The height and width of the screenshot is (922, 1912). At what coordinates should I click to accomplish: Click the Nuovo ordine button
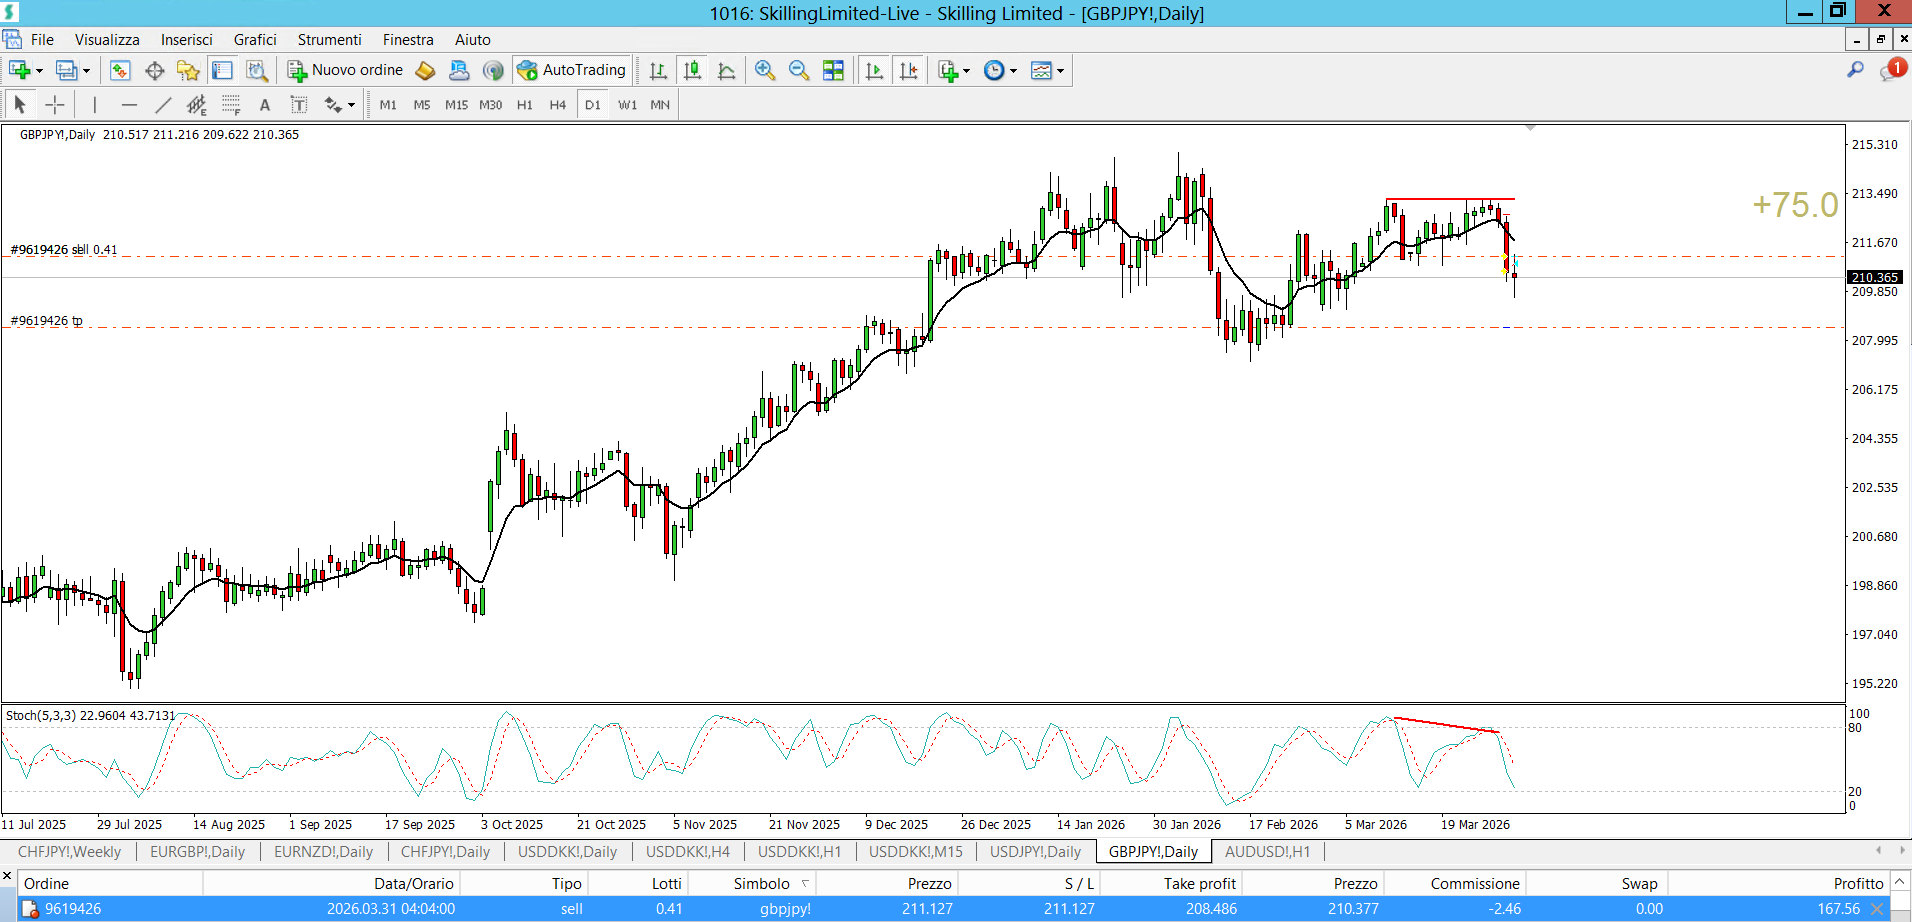point(345,70)
